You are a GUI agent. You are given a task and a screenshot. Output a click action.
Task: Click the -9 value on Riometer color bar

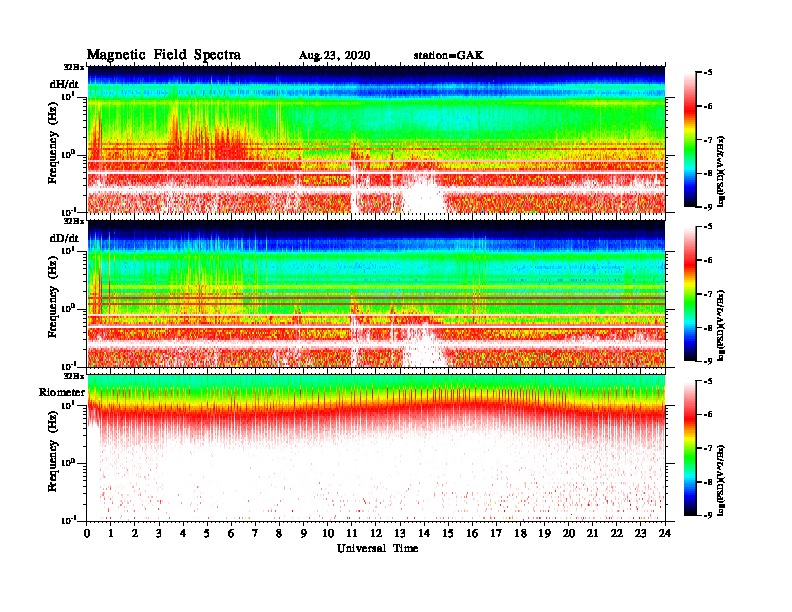point(708,515)
